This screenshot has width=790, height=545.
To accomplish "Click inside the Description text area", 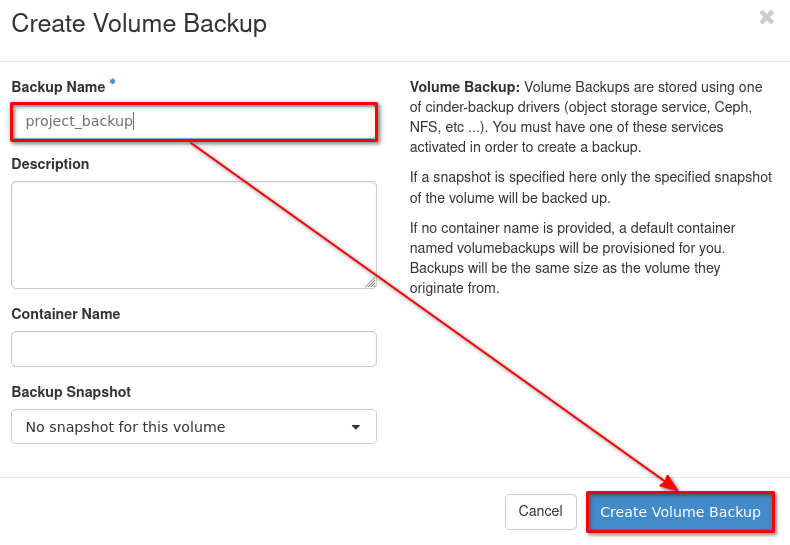I will tap(193, 235).
